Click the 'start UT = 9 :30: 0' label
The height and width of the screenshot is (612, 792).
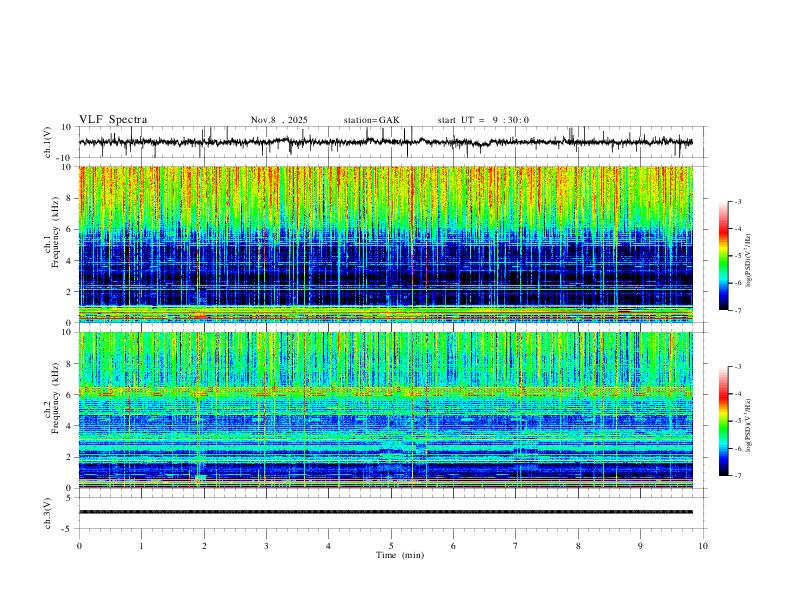(x=483, y=120)
